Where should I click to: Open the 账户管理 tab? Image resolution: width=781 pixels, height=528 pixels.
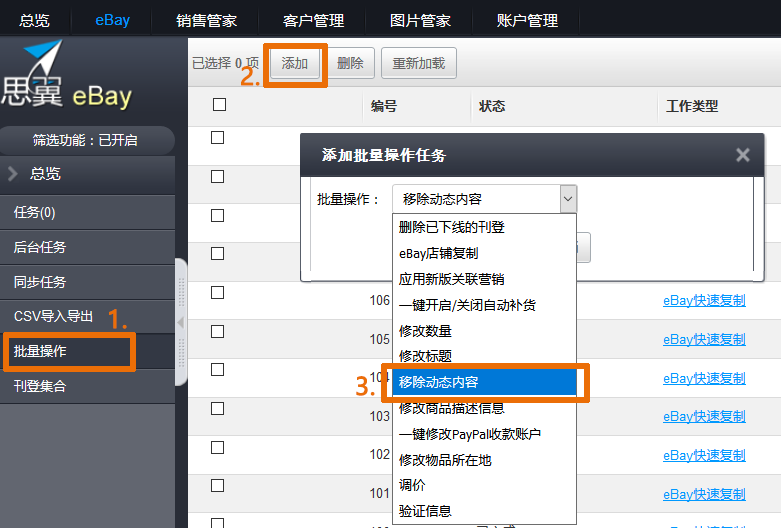pos(527,20)
